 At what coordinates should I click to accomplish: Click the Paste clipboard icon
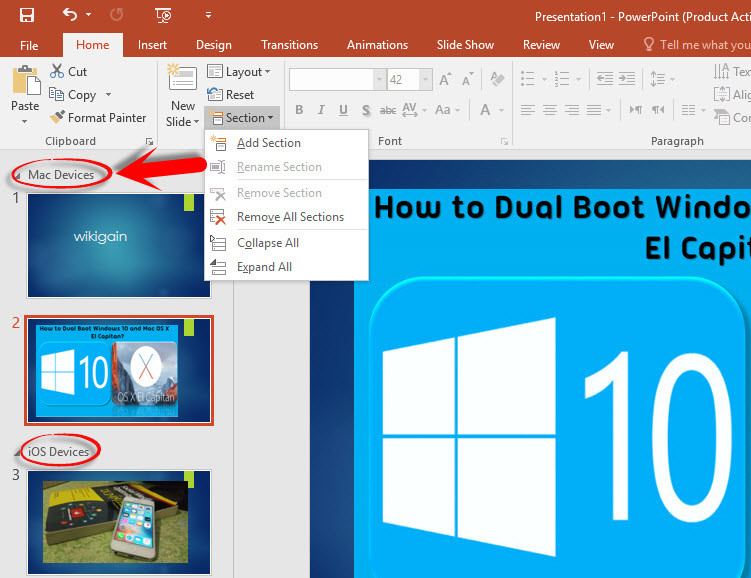point(26,81)
